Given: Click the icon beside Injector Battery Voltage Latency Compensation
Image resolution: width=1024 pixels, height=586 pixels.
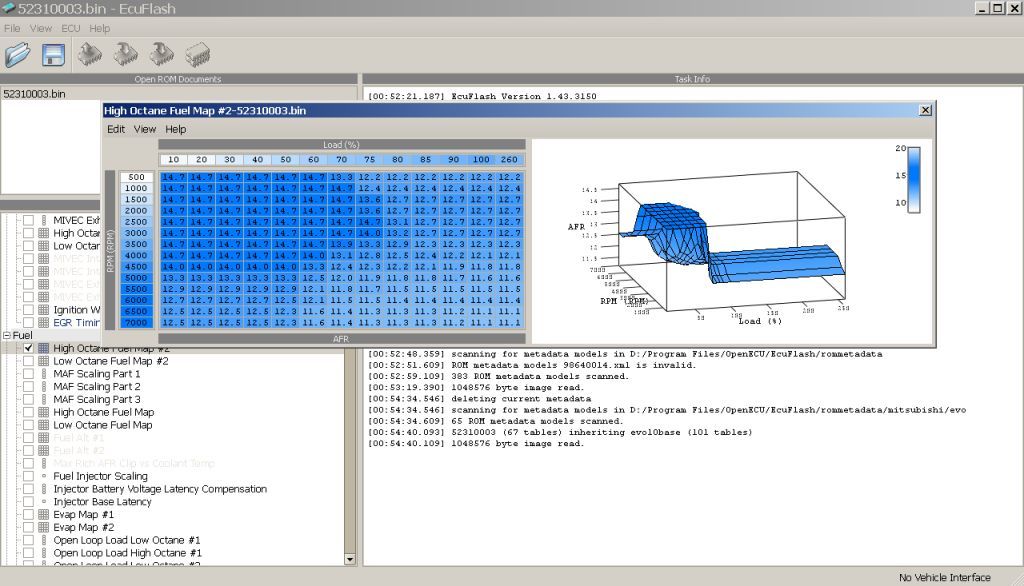Looking at the screenshot, I should [44, 489].
